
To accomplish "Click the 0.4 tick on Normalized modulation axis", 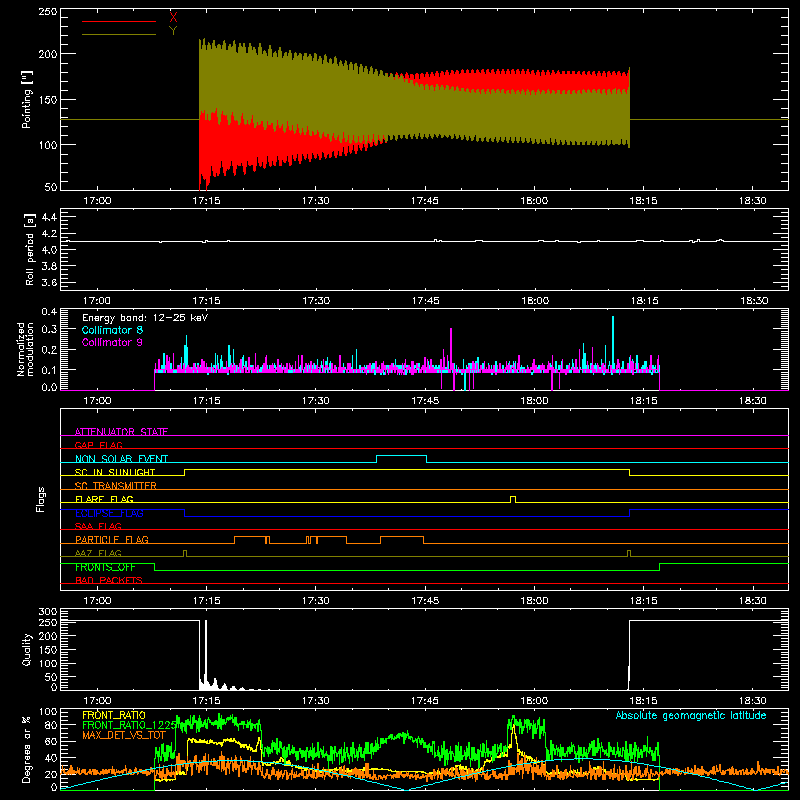I will coord(49,311).
